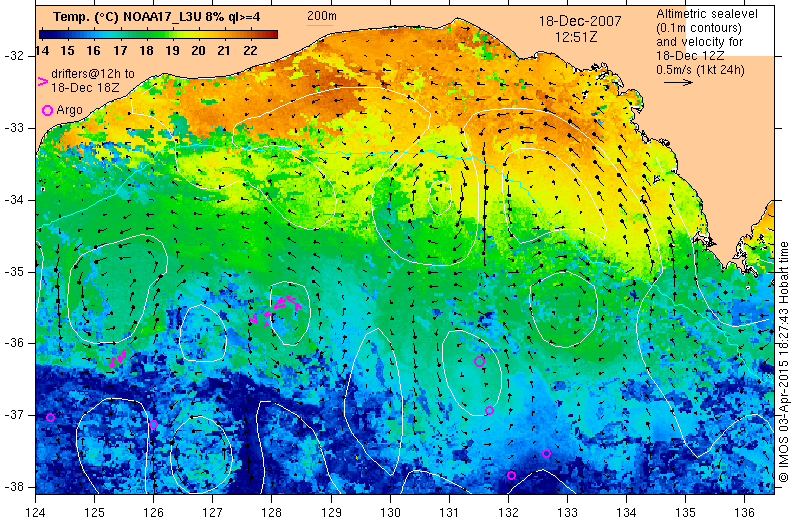The image size is (800, 520).
Task: Click the '(0.1m contours)' legend text
Action: pyautogui.click(x=699, y=28)
